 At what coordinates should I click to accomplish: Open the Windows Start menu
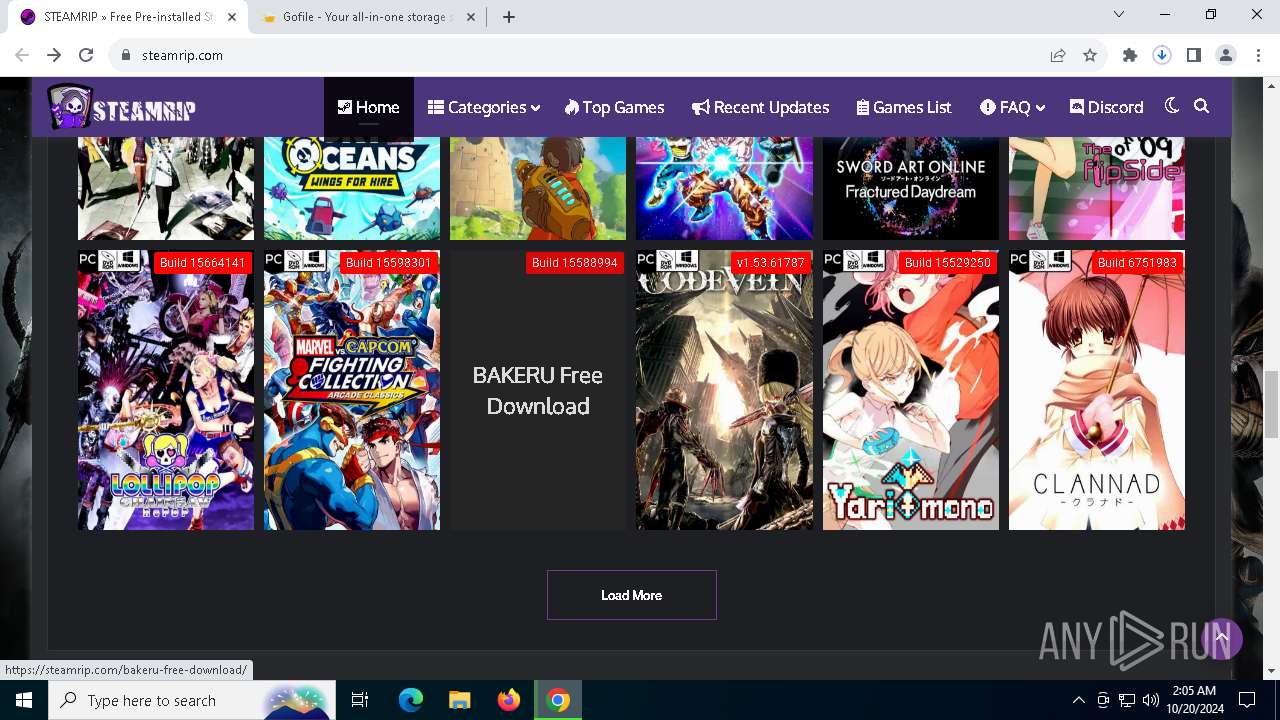click(x=24, y=700)
